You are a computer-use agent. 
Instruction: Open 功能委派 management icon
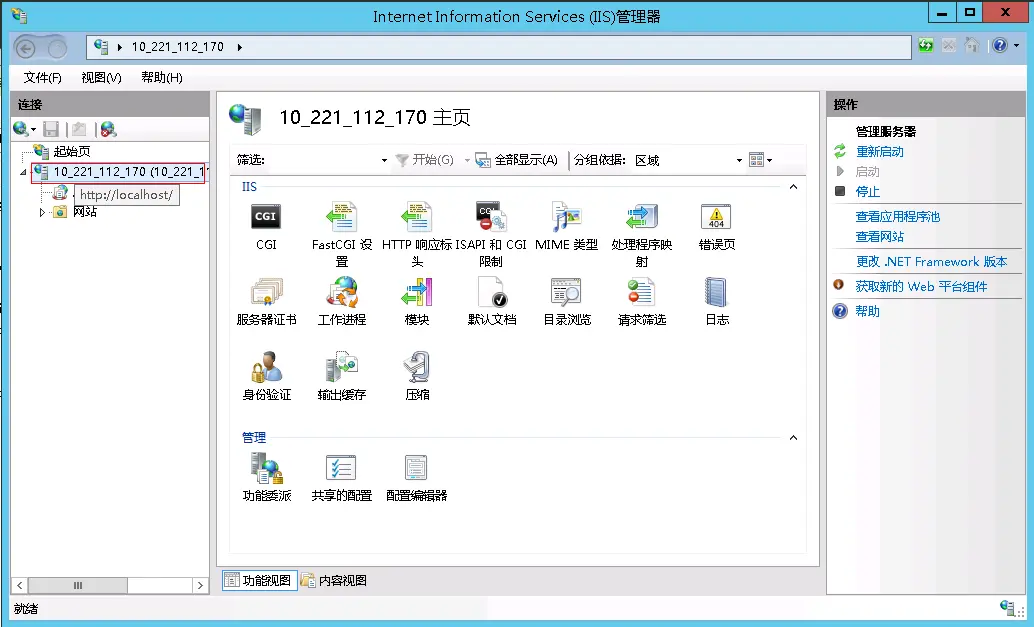click(266, 477)
